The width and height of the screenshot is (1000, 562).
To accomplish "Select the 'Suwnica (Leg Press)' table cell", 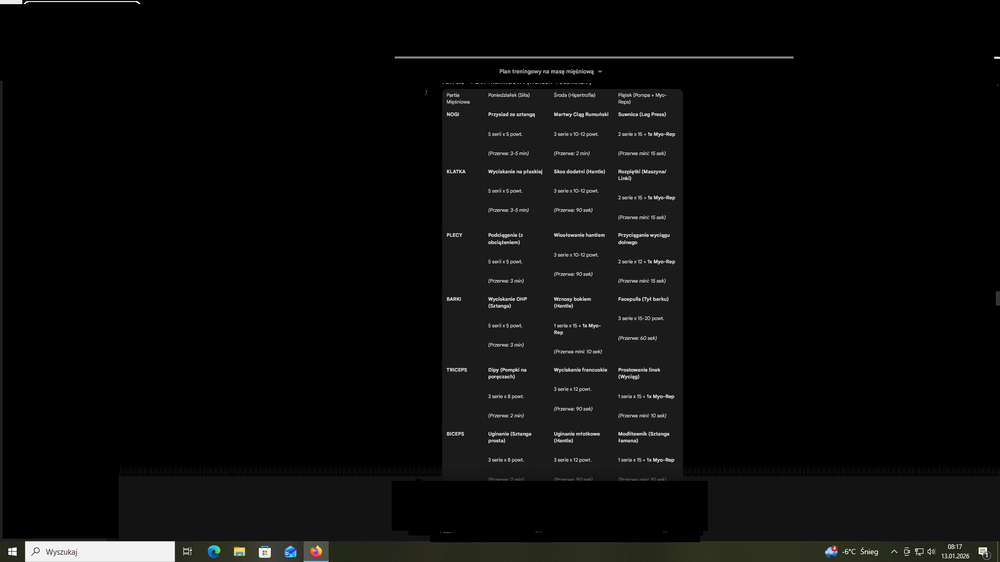I will pyautogui.click(x=641, y=115).
